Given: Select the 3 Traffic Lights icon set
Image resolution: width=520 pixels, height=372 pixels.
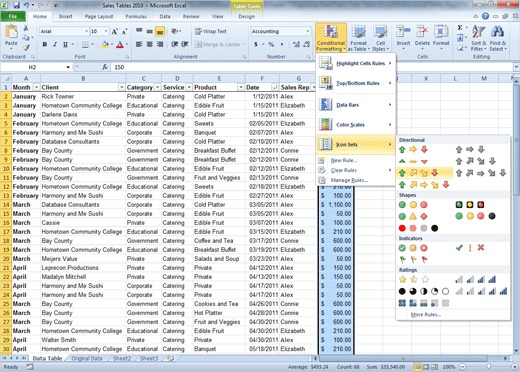Looking at the screenshot, I should pos(413,205).
